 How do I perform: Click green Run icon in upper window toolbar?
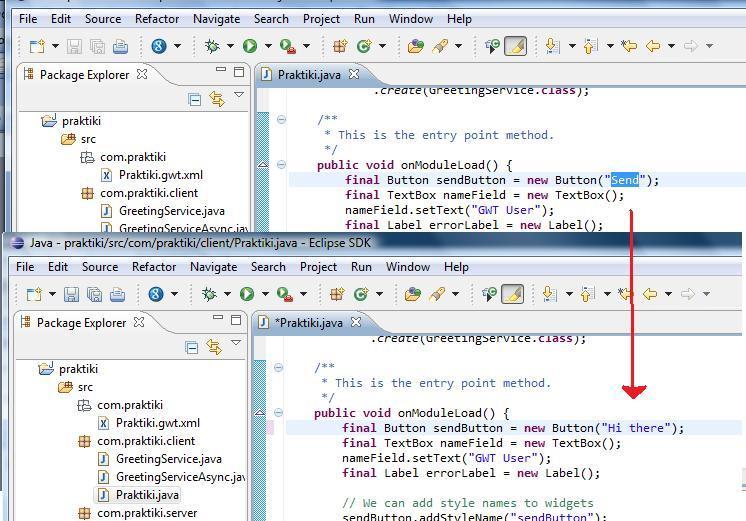(250, 46)
